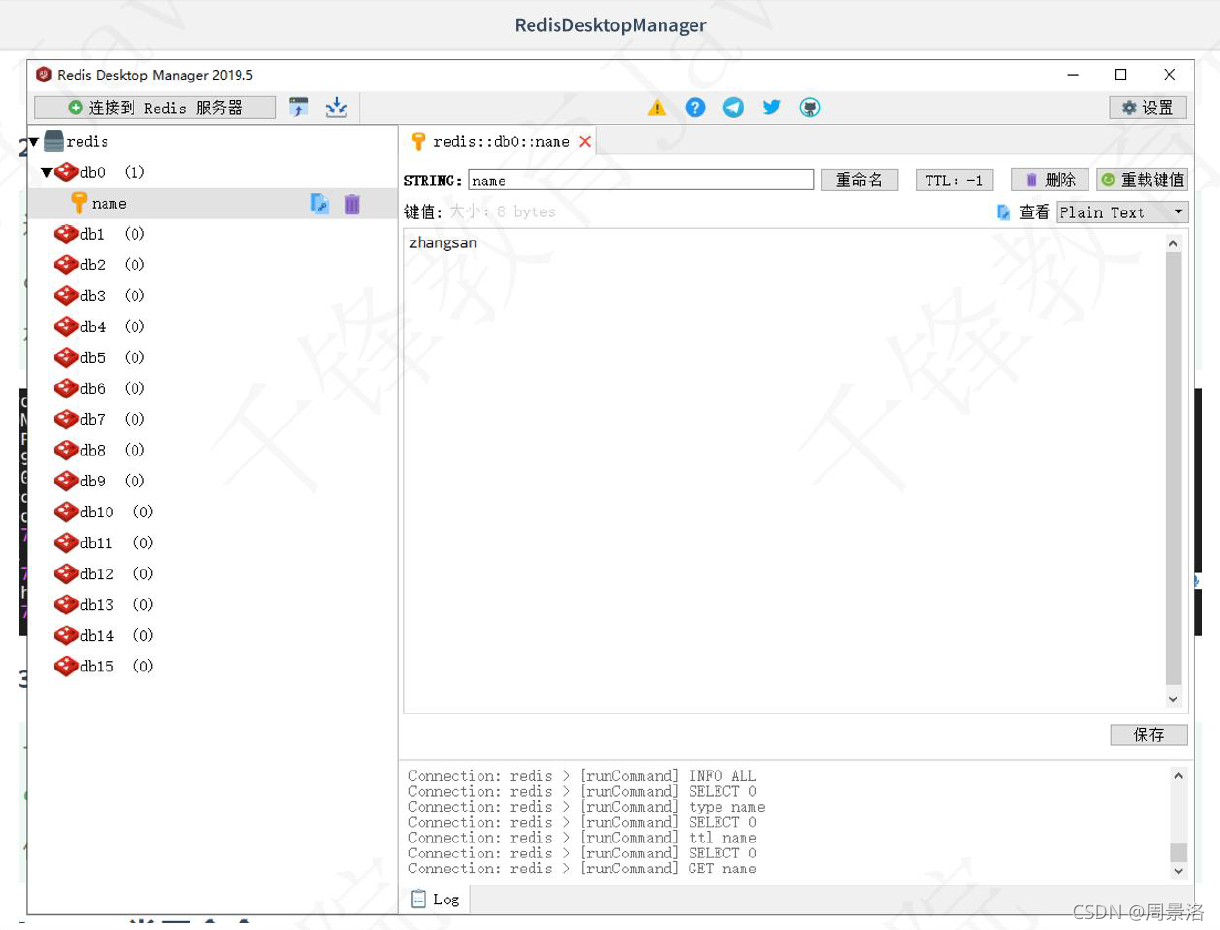Click value editor scrollbar up arrow

[1174, 243]
